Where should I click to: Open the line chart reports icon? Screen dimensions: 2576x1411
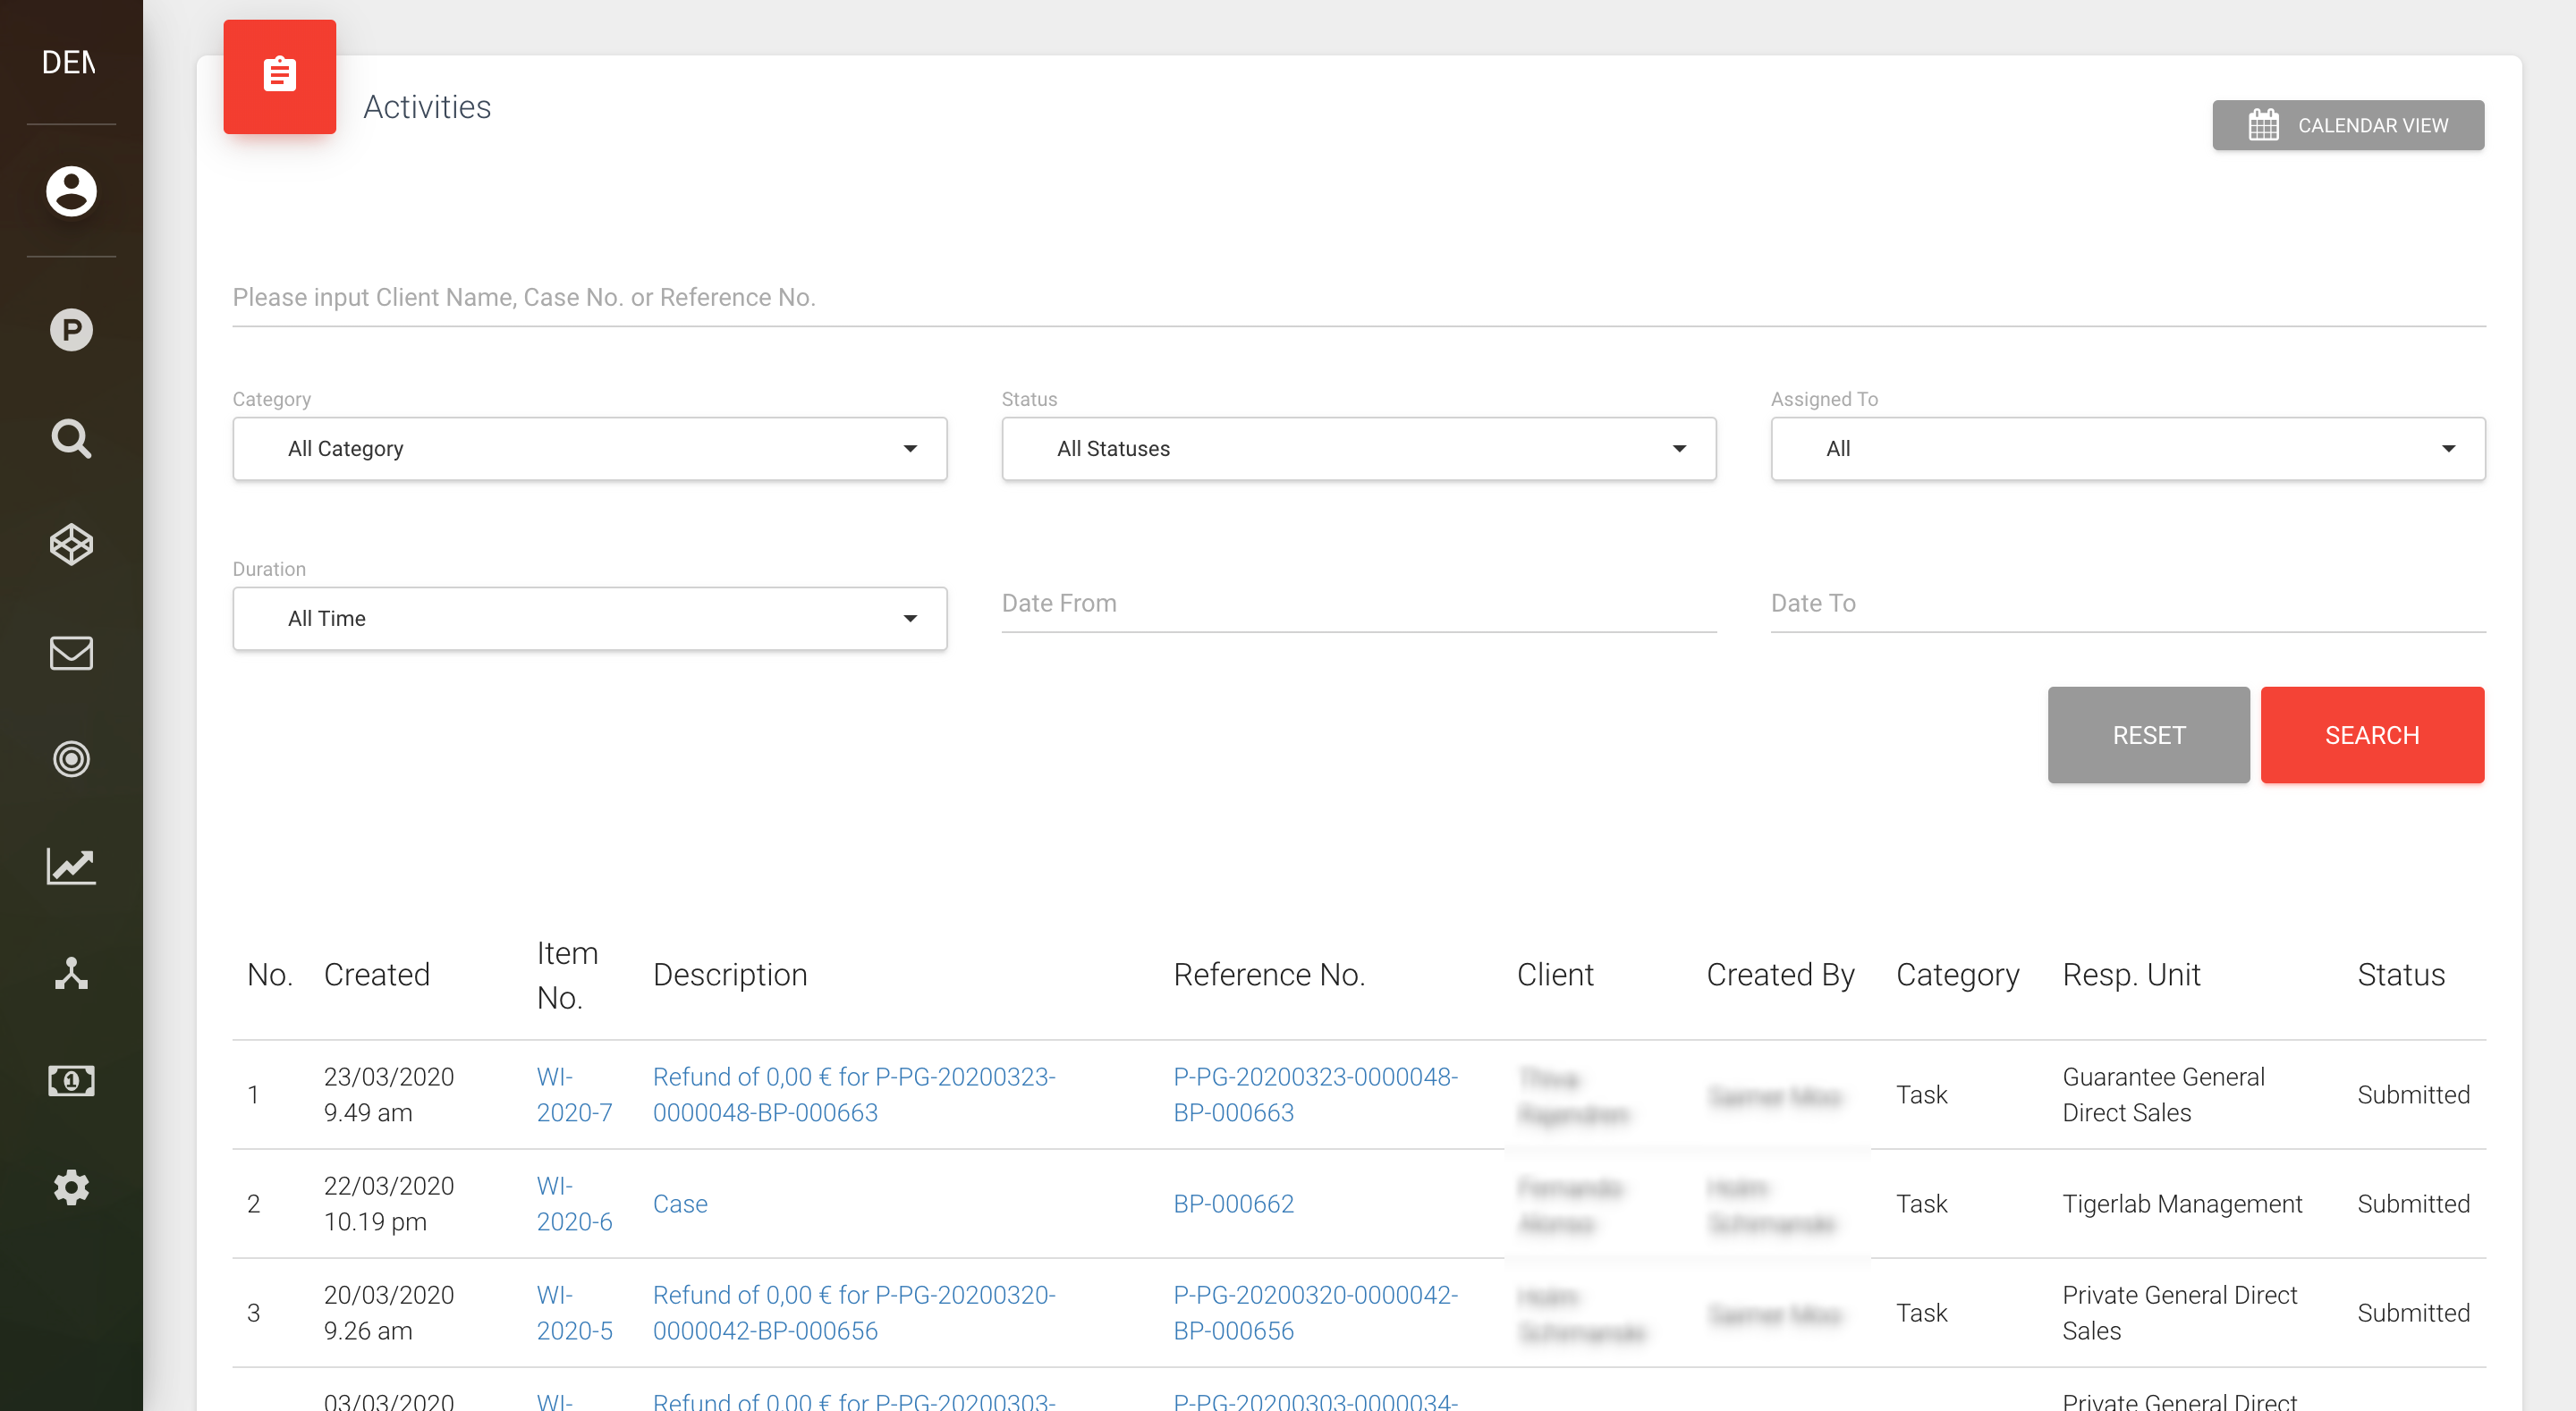[x=71, y=866]
